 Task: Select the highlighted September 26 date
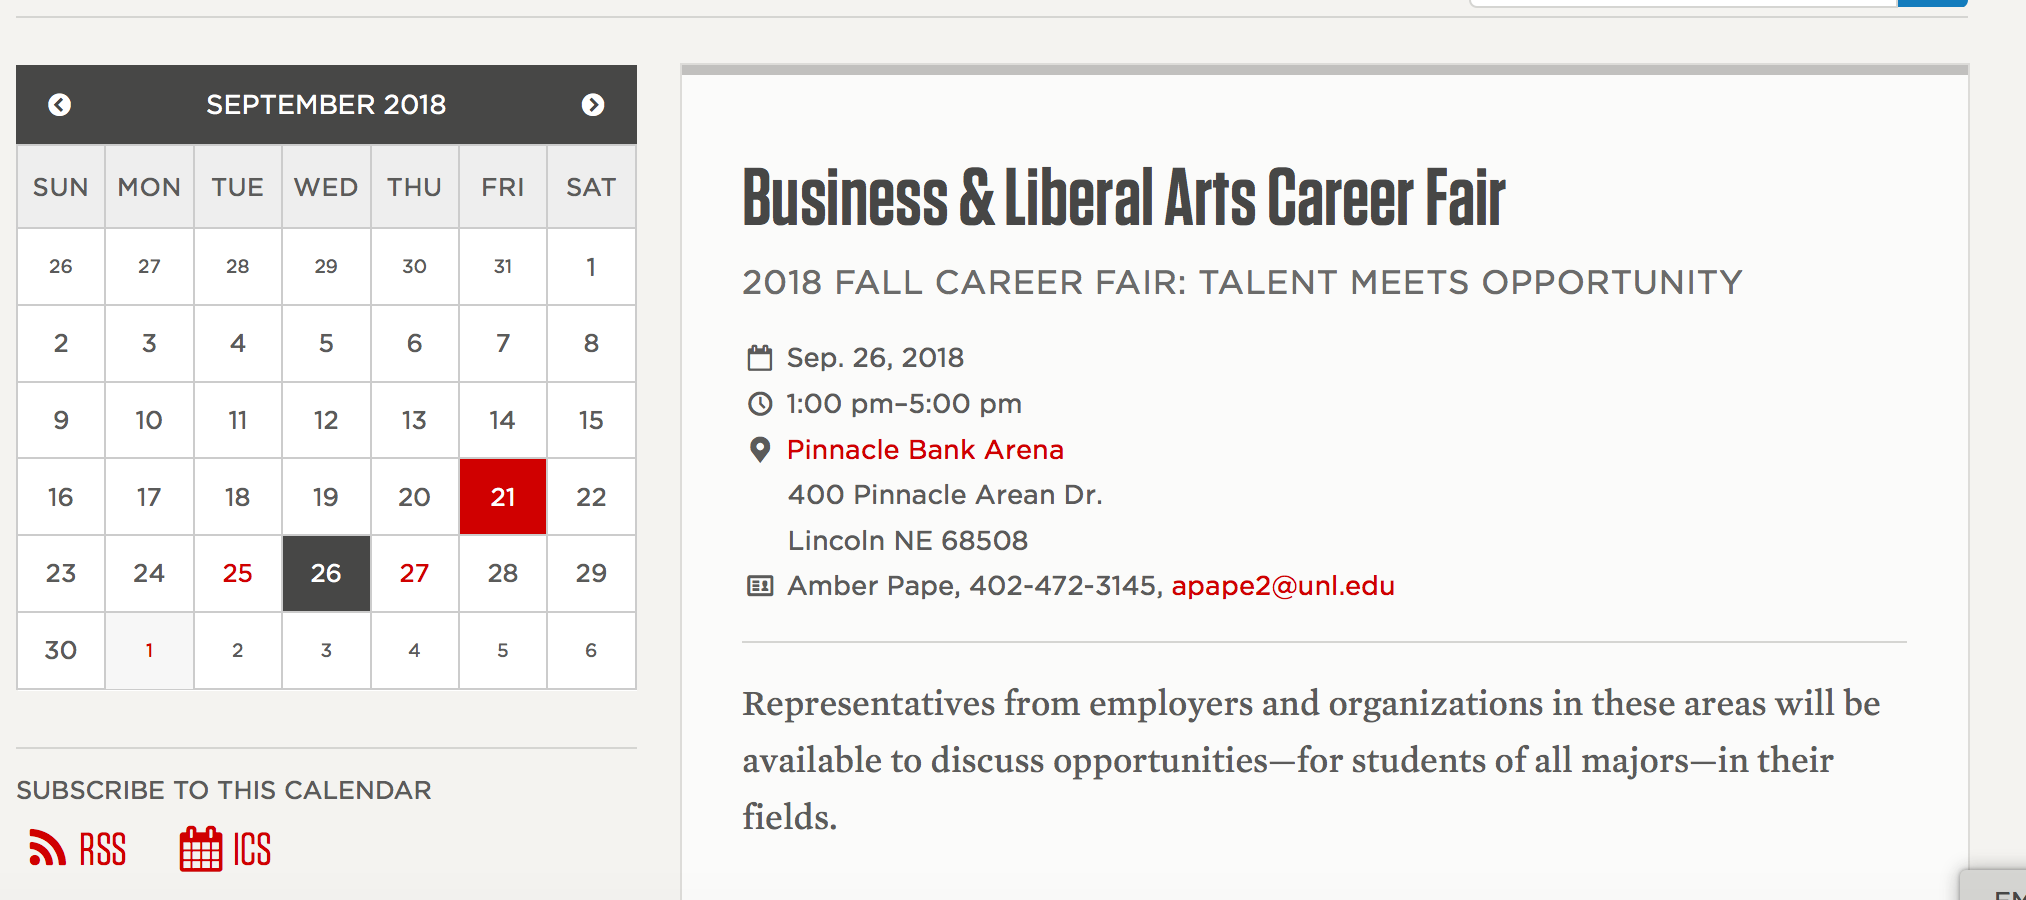coord(326,573)
